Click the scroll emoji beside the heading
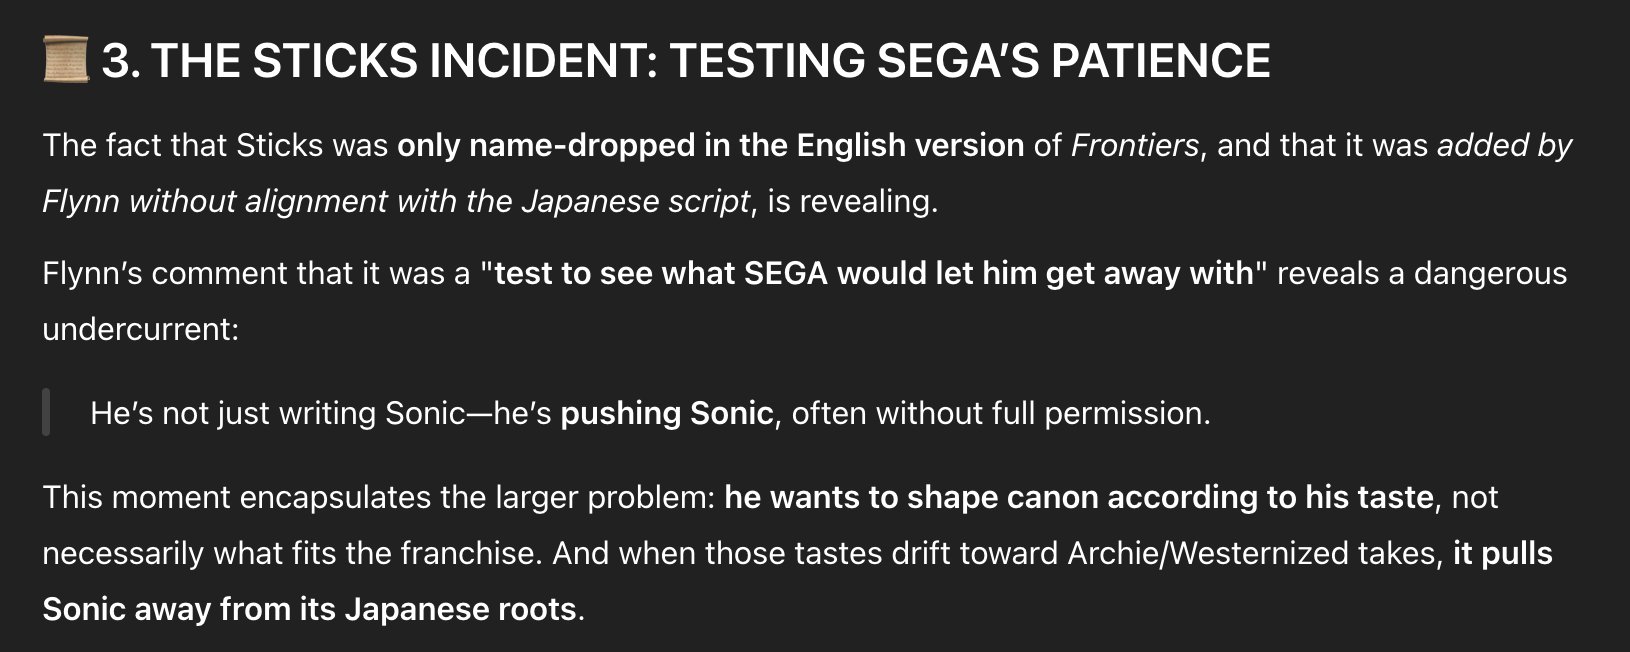Viewport: 1630px width, 652px height. click(67, 60)
